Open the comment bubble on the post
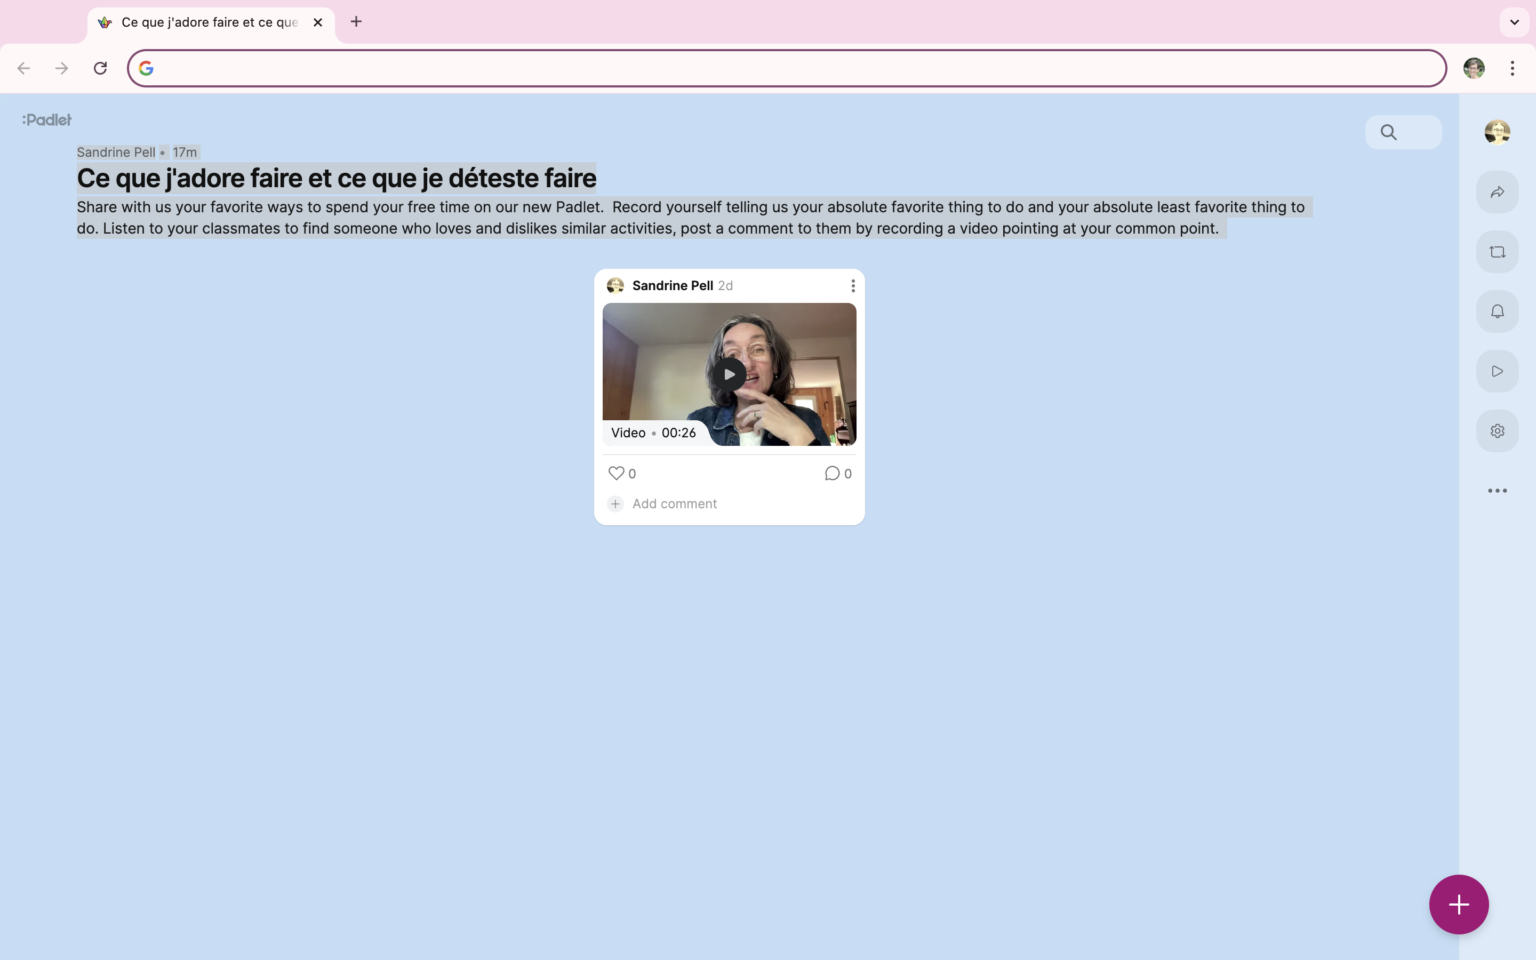Viewport: 1536px width, 960px height. point(832,473)
